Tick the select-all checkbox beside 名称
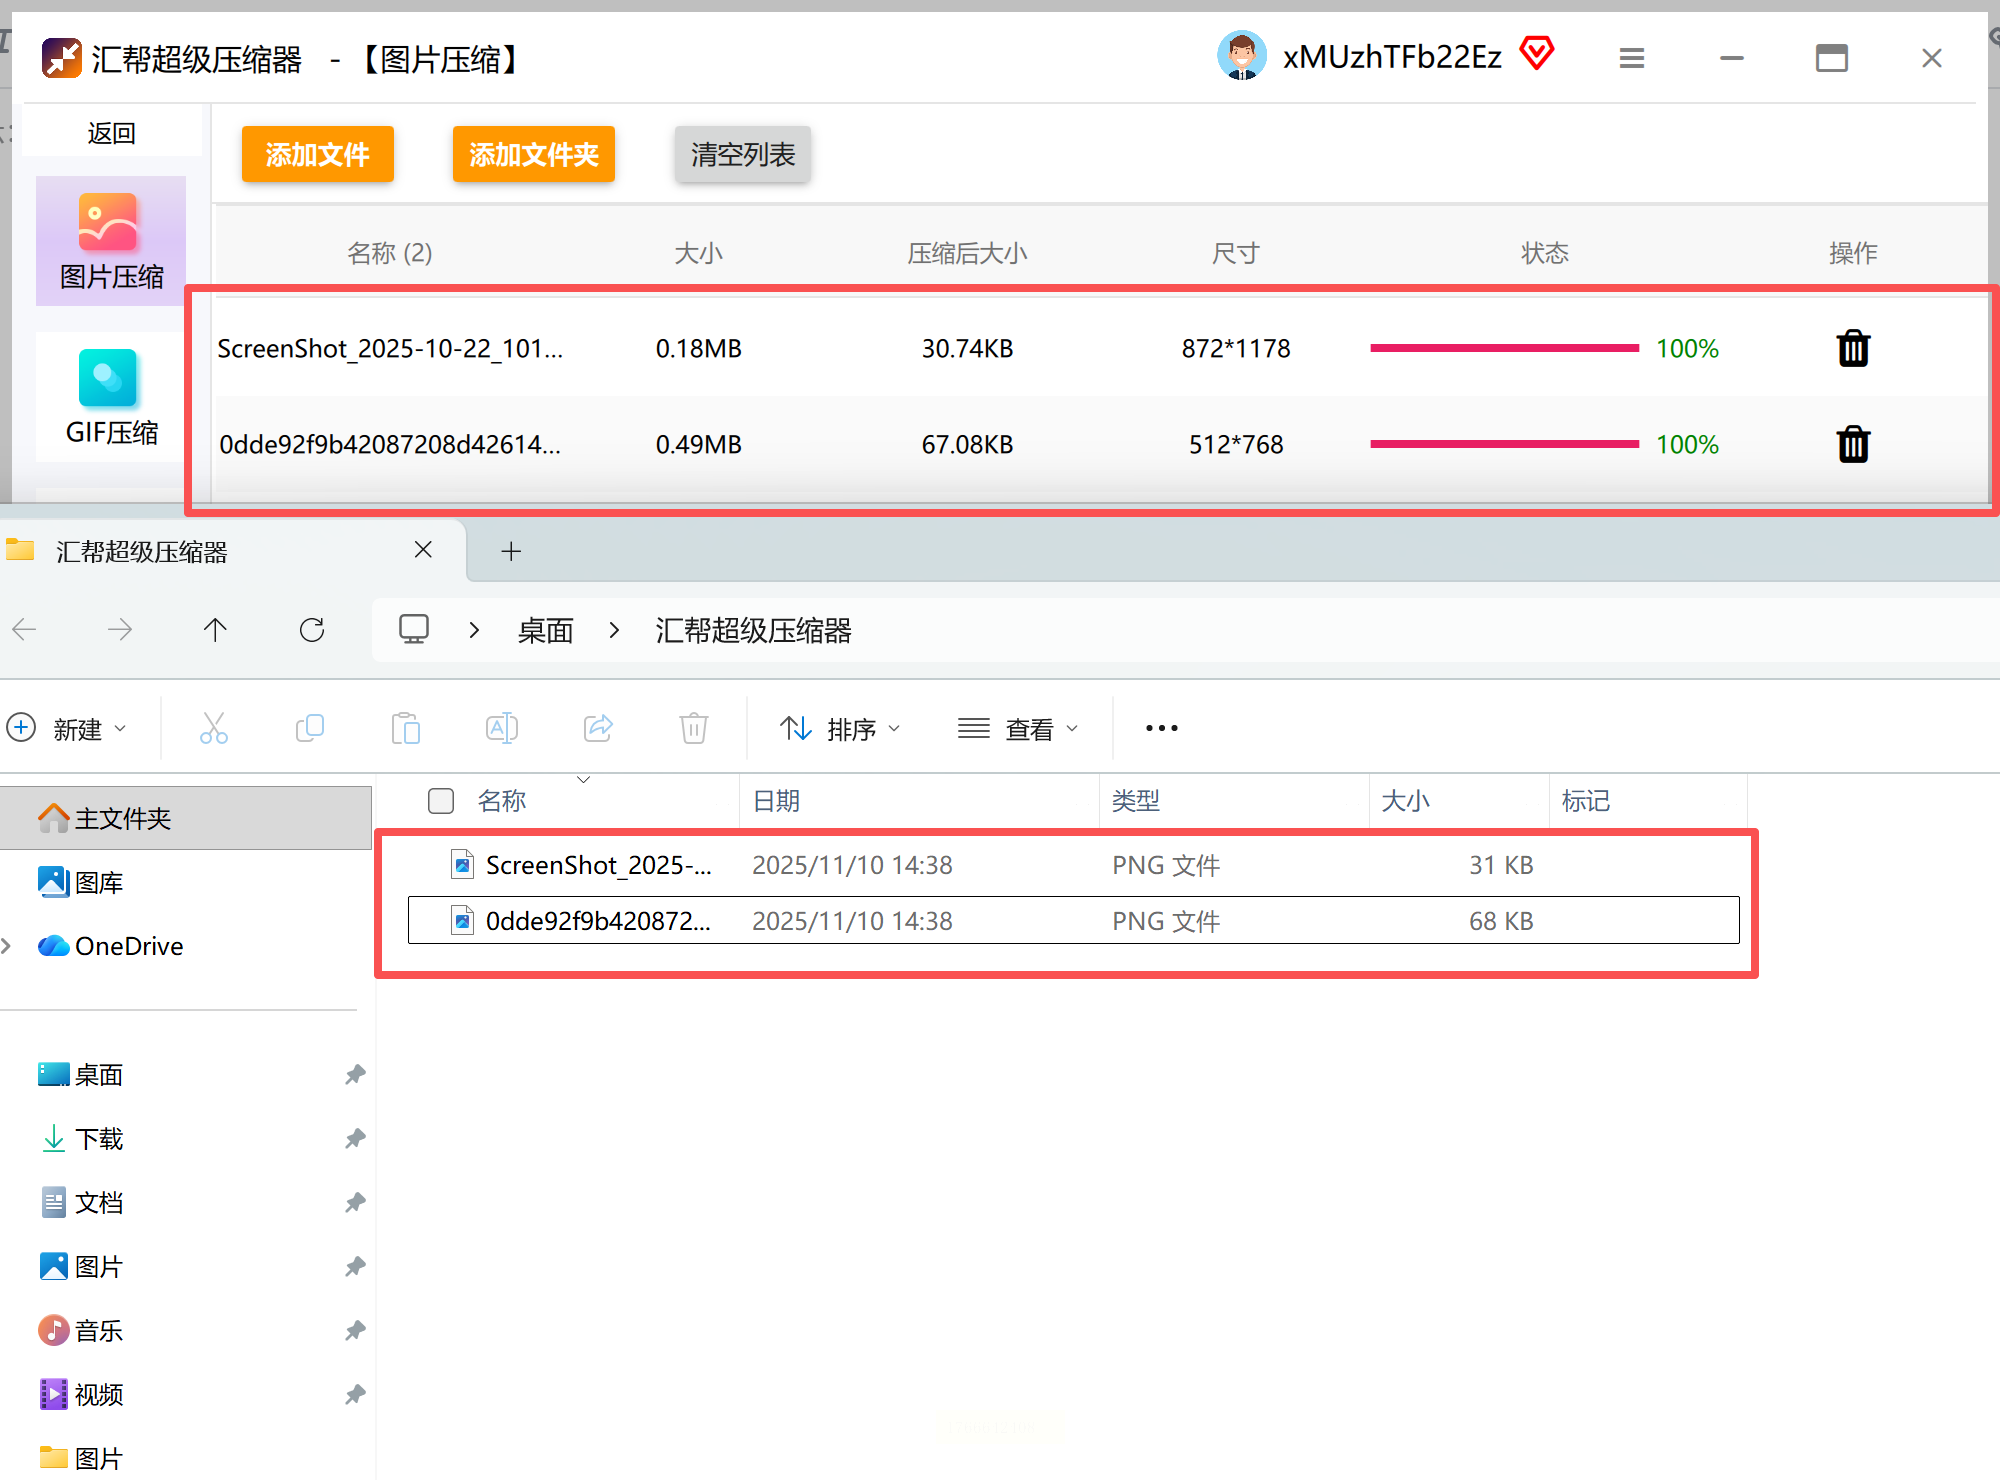Screen dimensions: 2000x1480 point(441,801)
